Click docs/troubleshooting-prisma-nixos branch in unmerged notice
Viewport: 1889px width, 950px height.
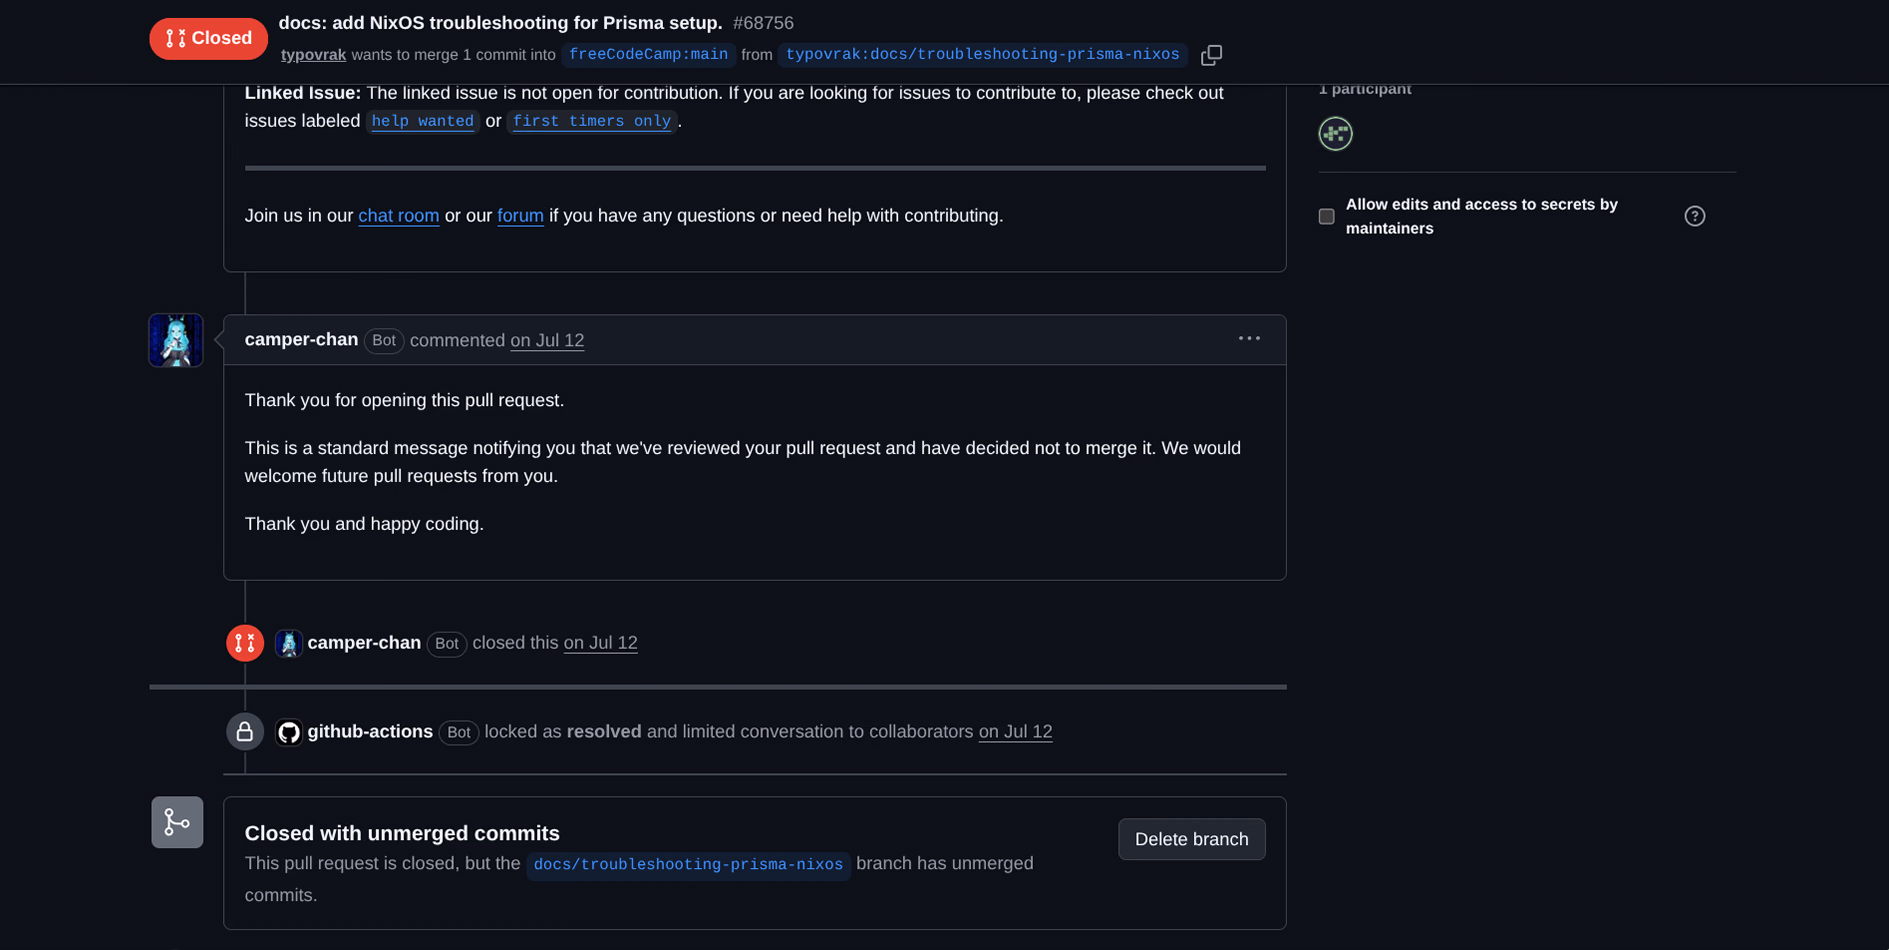point(688,865)
